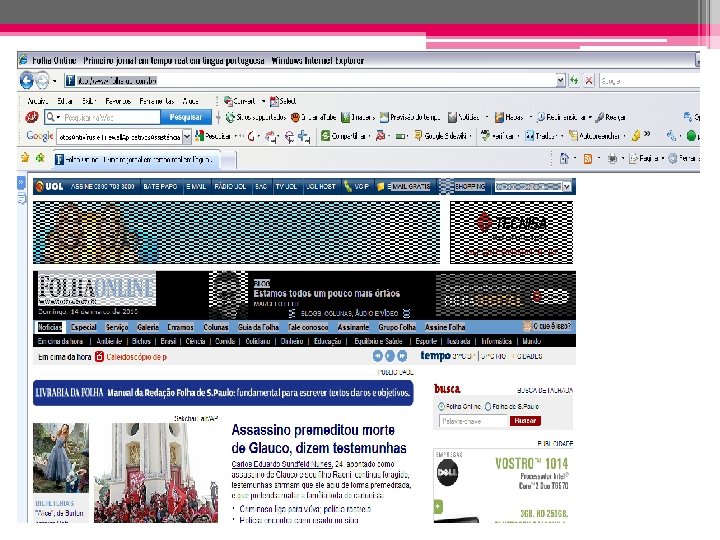This screenshot has height=540, width=720.
Task: Select the Folha de S.Paulo search radio
Action: 488,406
